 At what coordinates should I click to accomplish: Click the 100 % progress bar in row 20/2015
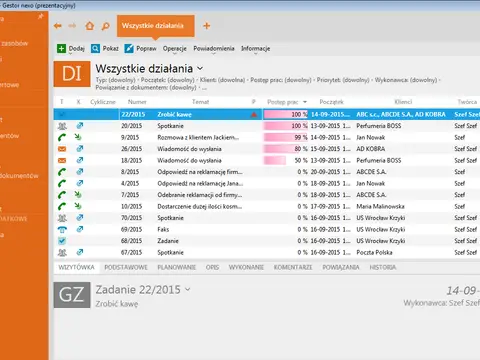(286, 126)
